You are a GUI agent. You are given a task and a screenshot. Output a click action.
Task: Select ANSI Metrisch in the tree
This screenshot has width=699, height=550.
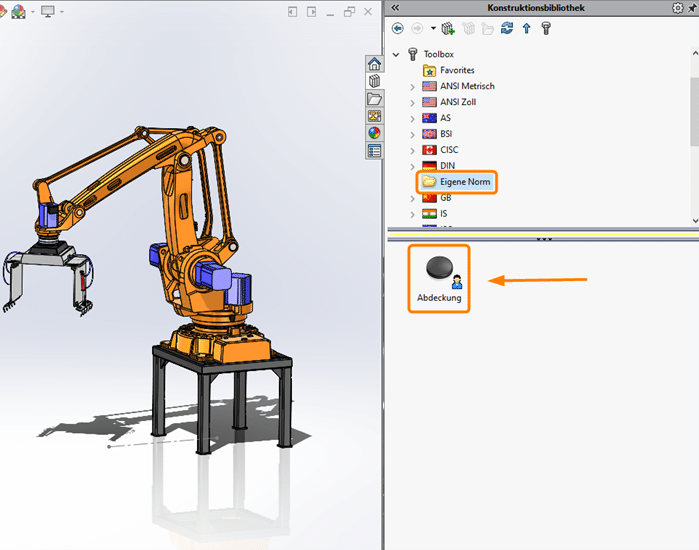click(467, 86)
